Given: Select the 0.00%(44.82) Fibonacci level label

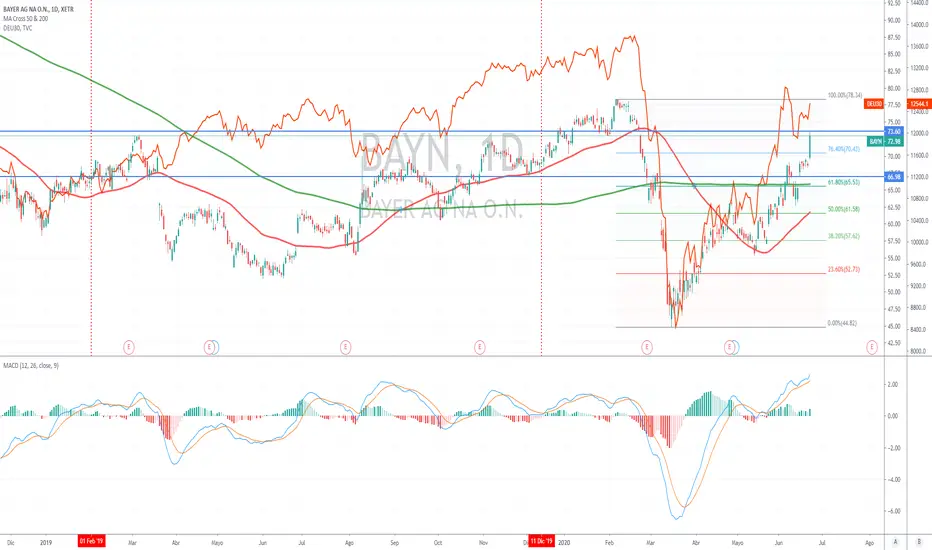Looking at the screenshot, I should (842, 323).
